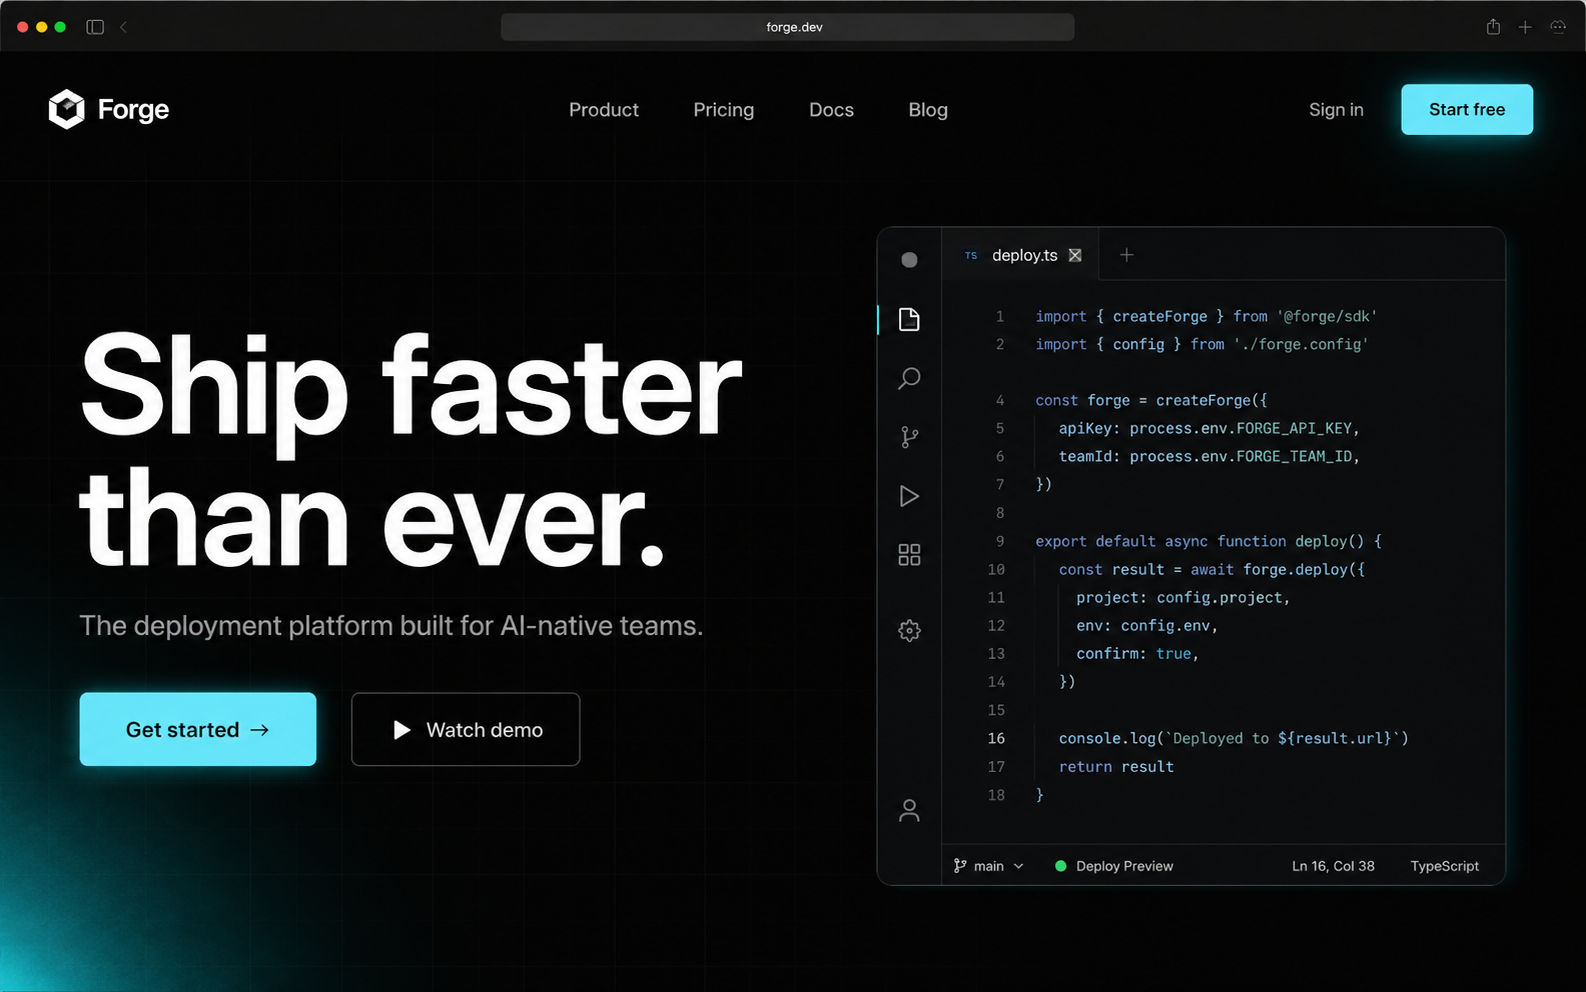The image size is (1586, 992).
Task: Click the forge.dev address bar
Action: coord(788,27)
